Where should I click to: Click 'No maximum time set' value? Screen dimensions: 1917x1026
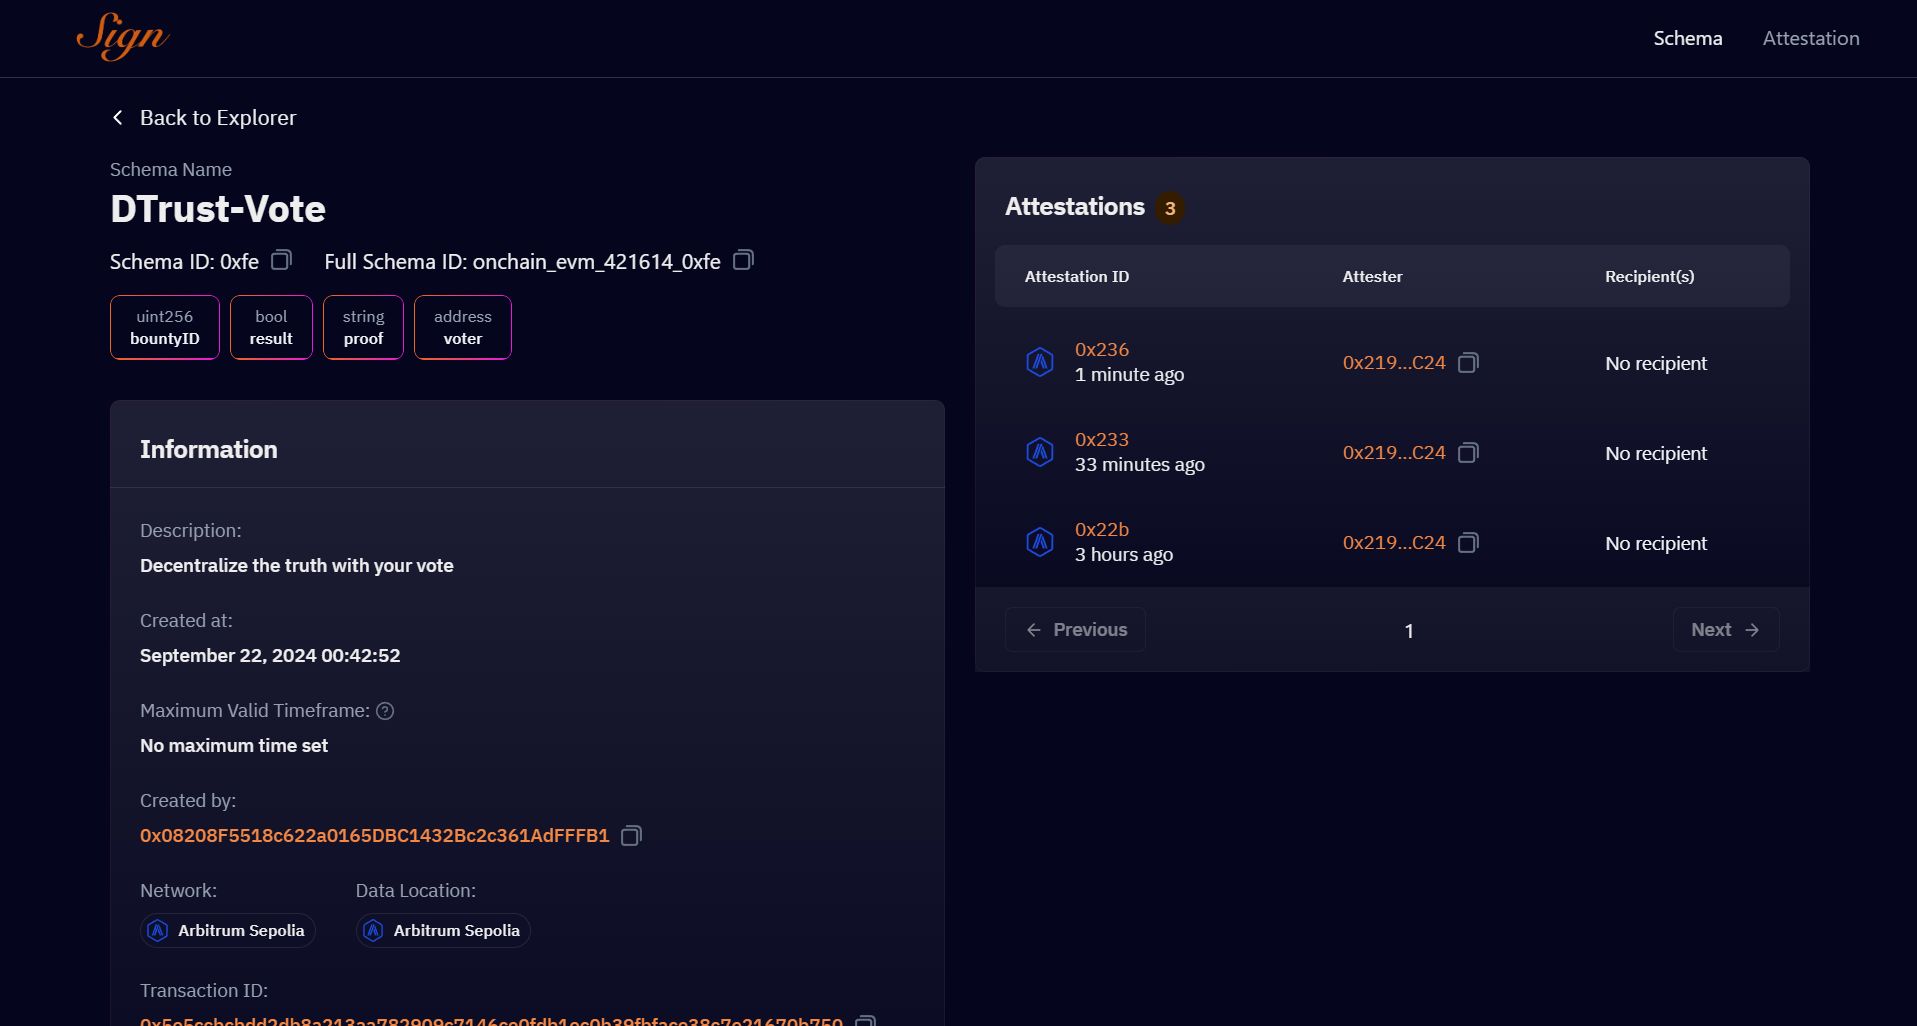click(x=234, y=746)
